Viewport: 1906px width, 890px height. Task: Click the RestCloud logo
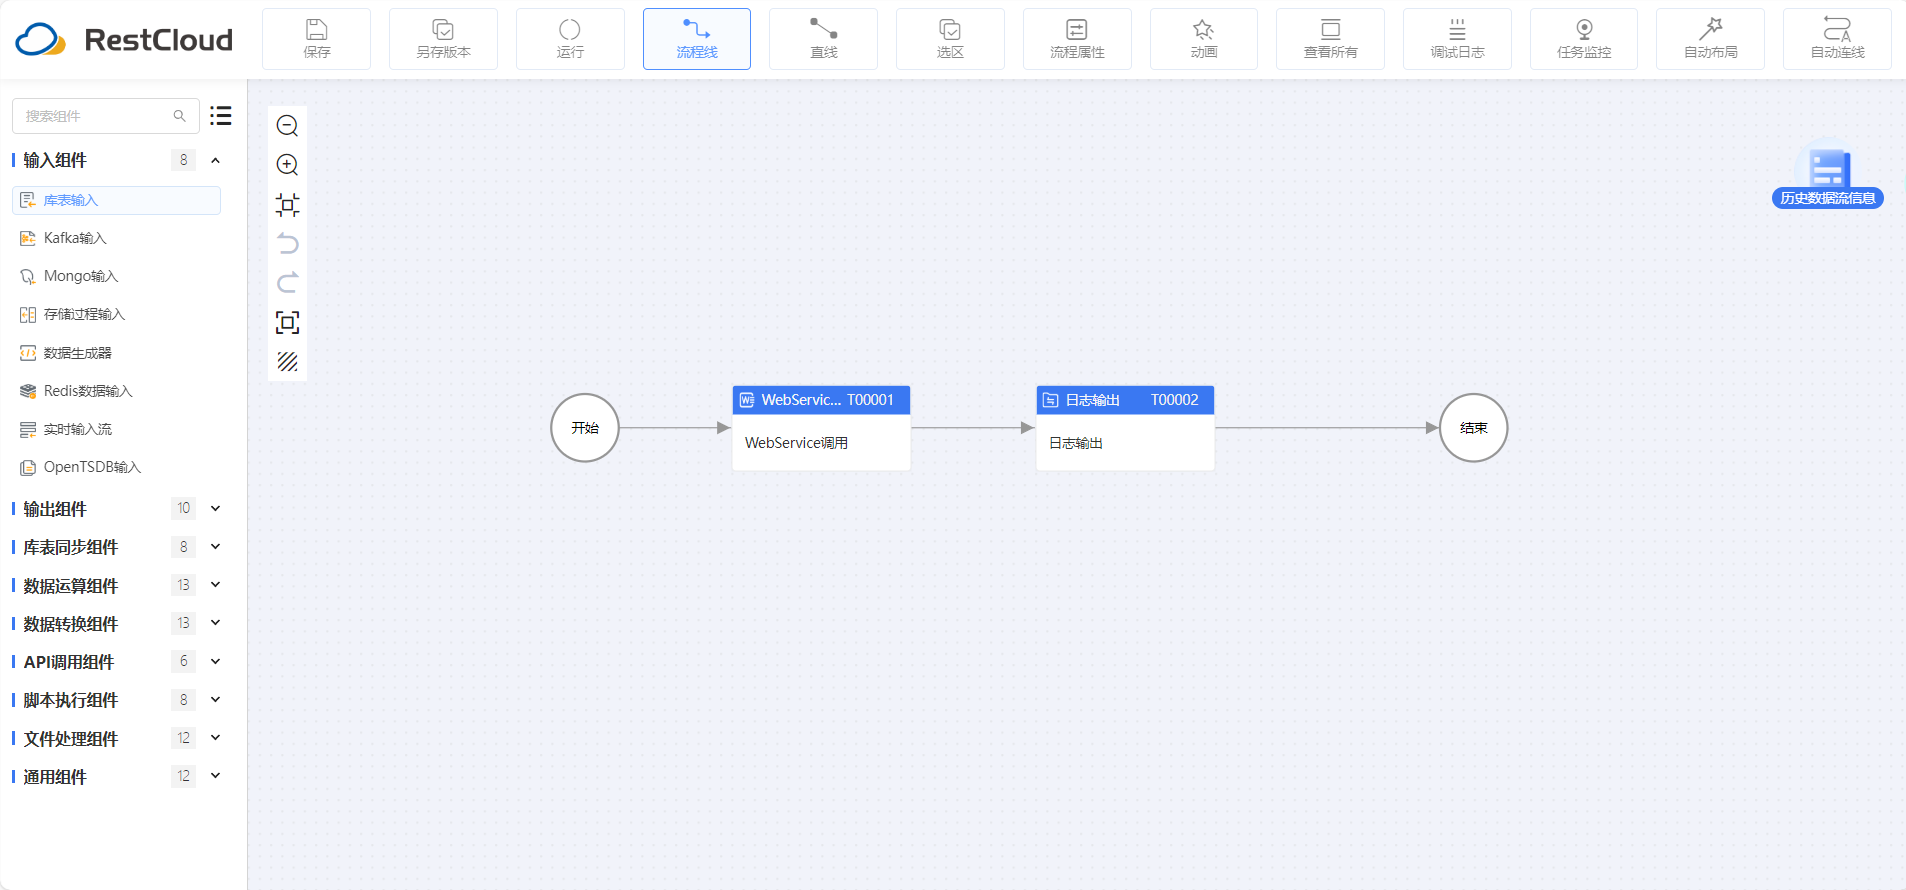point(124,40)
